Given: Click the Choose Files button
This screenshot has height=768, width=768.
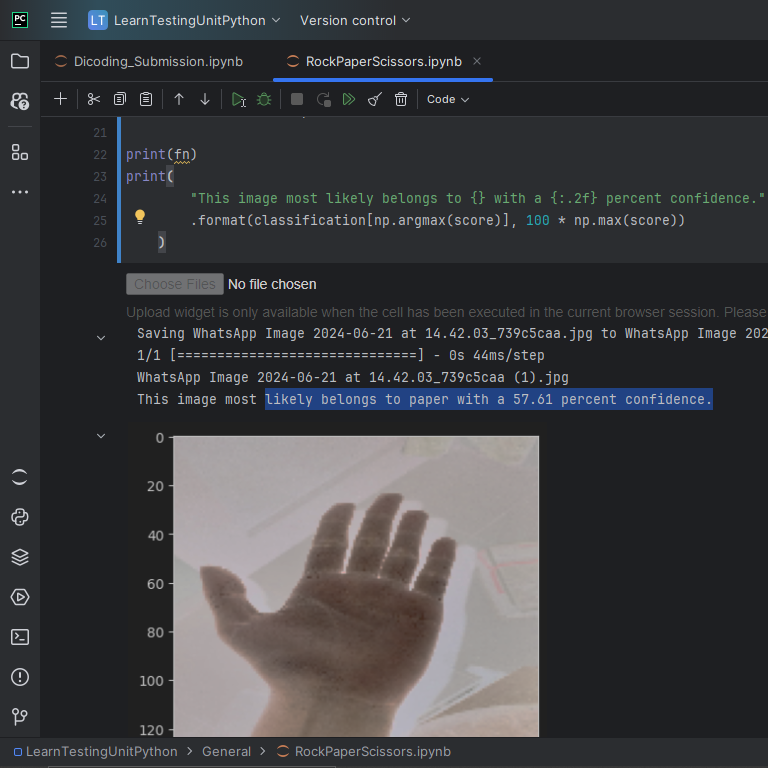Looking at the screenshot, I should (x=175, y=284).
